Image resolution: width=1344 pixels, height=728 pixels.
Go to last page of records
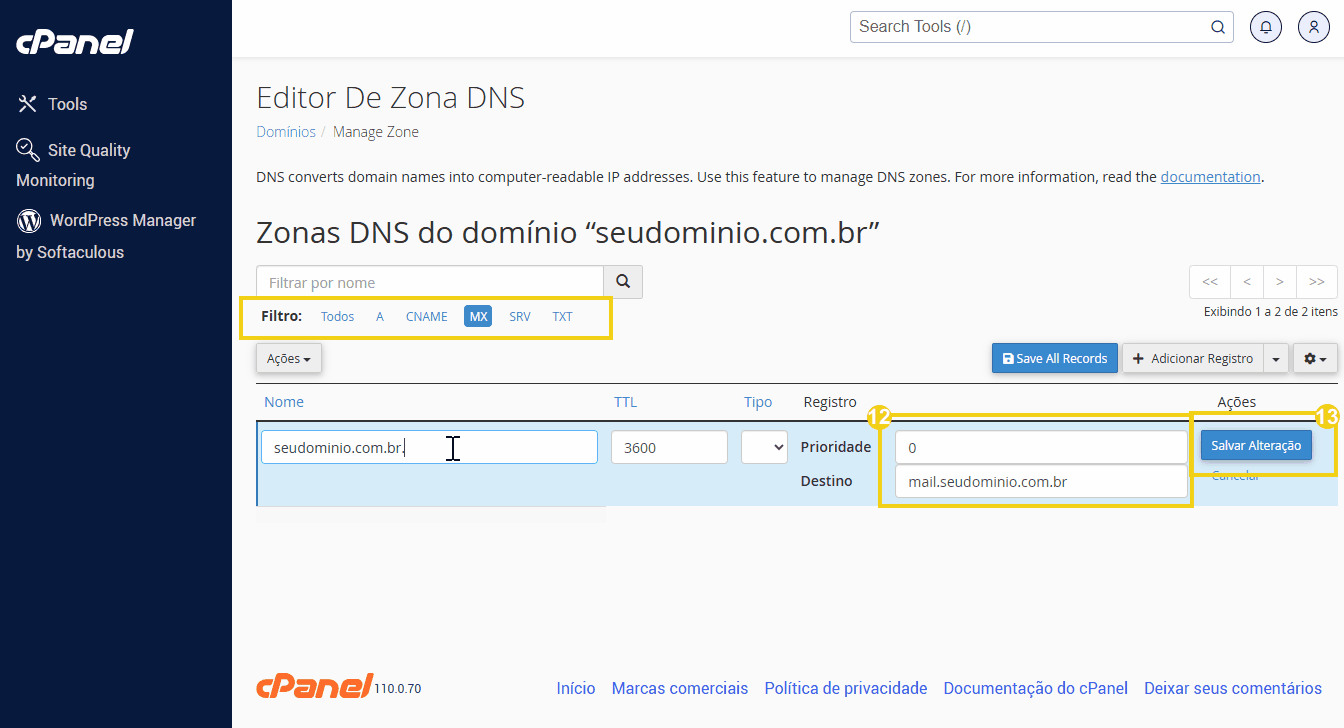click(1317, 282)
